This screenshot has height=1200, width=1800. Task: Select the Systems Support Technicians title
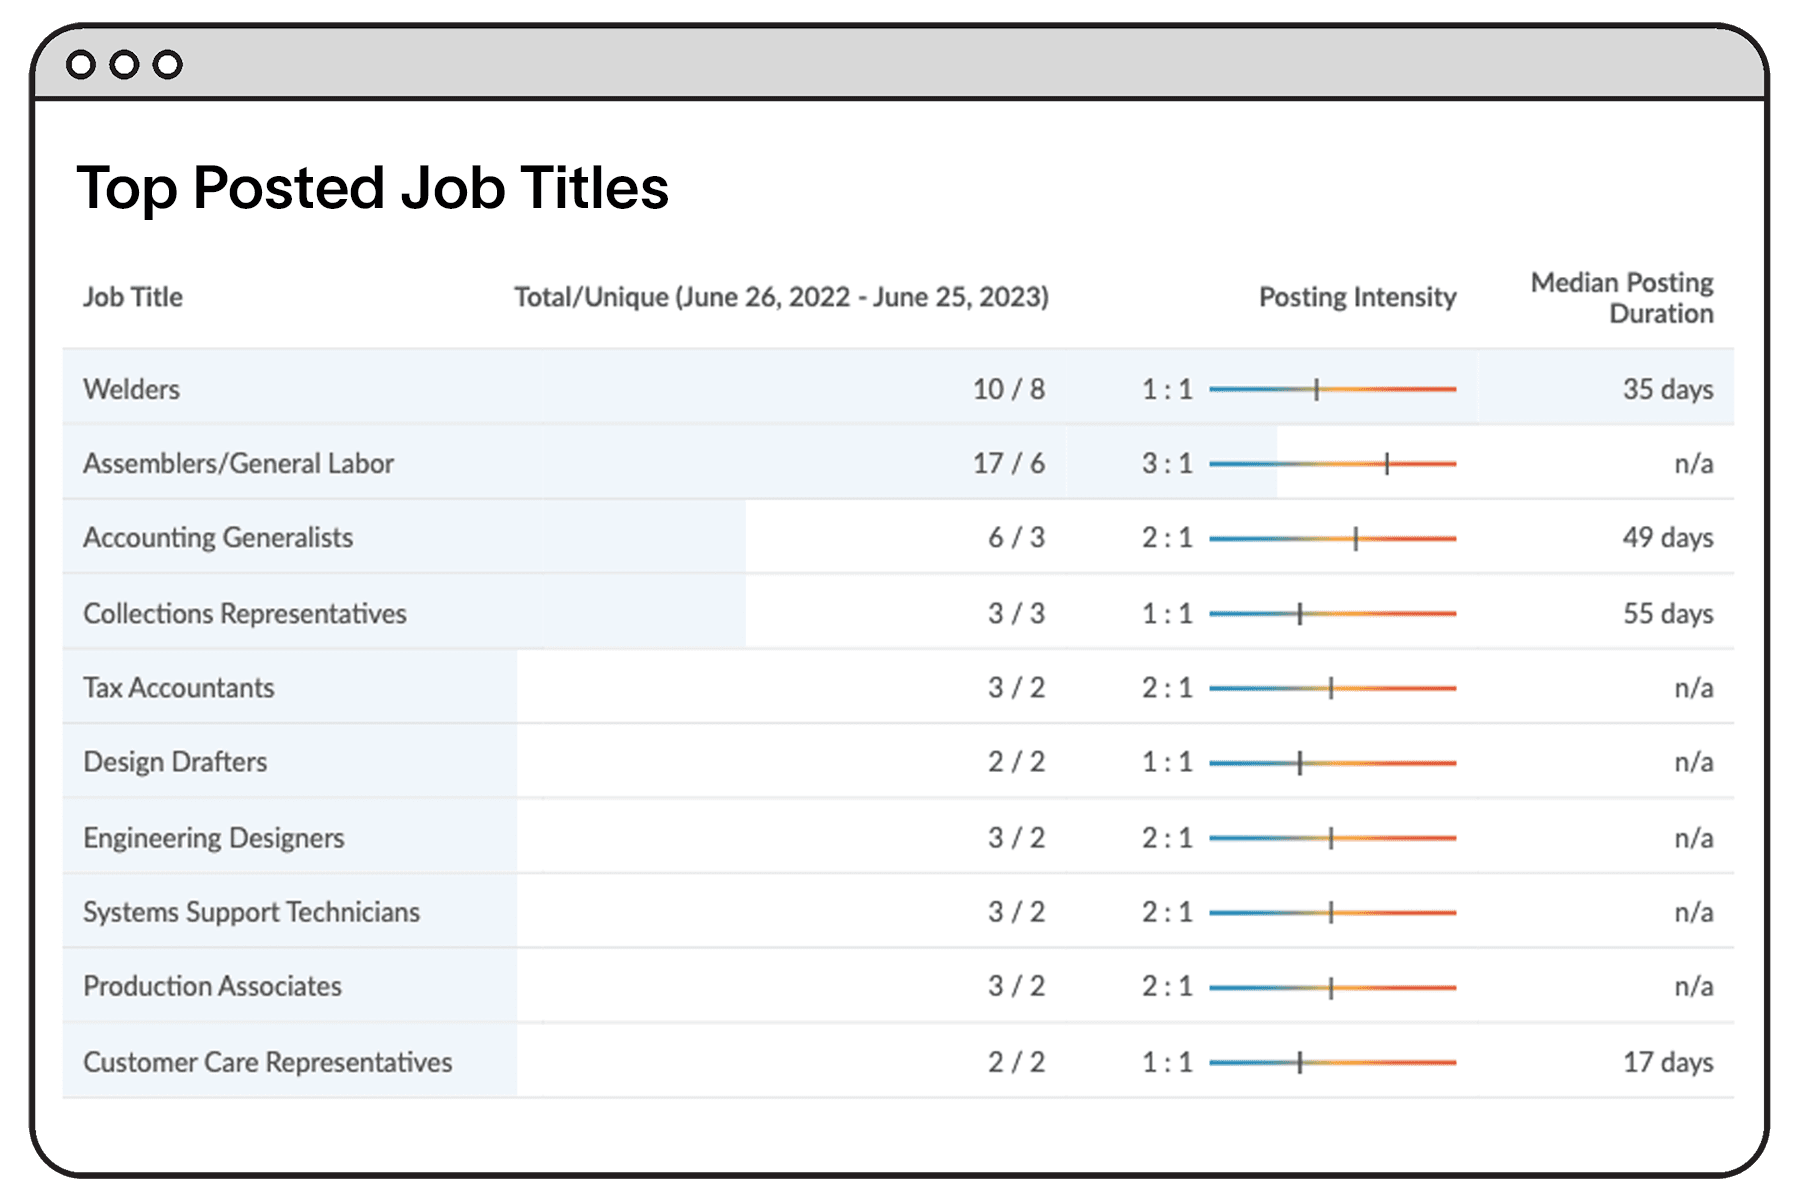251,912
